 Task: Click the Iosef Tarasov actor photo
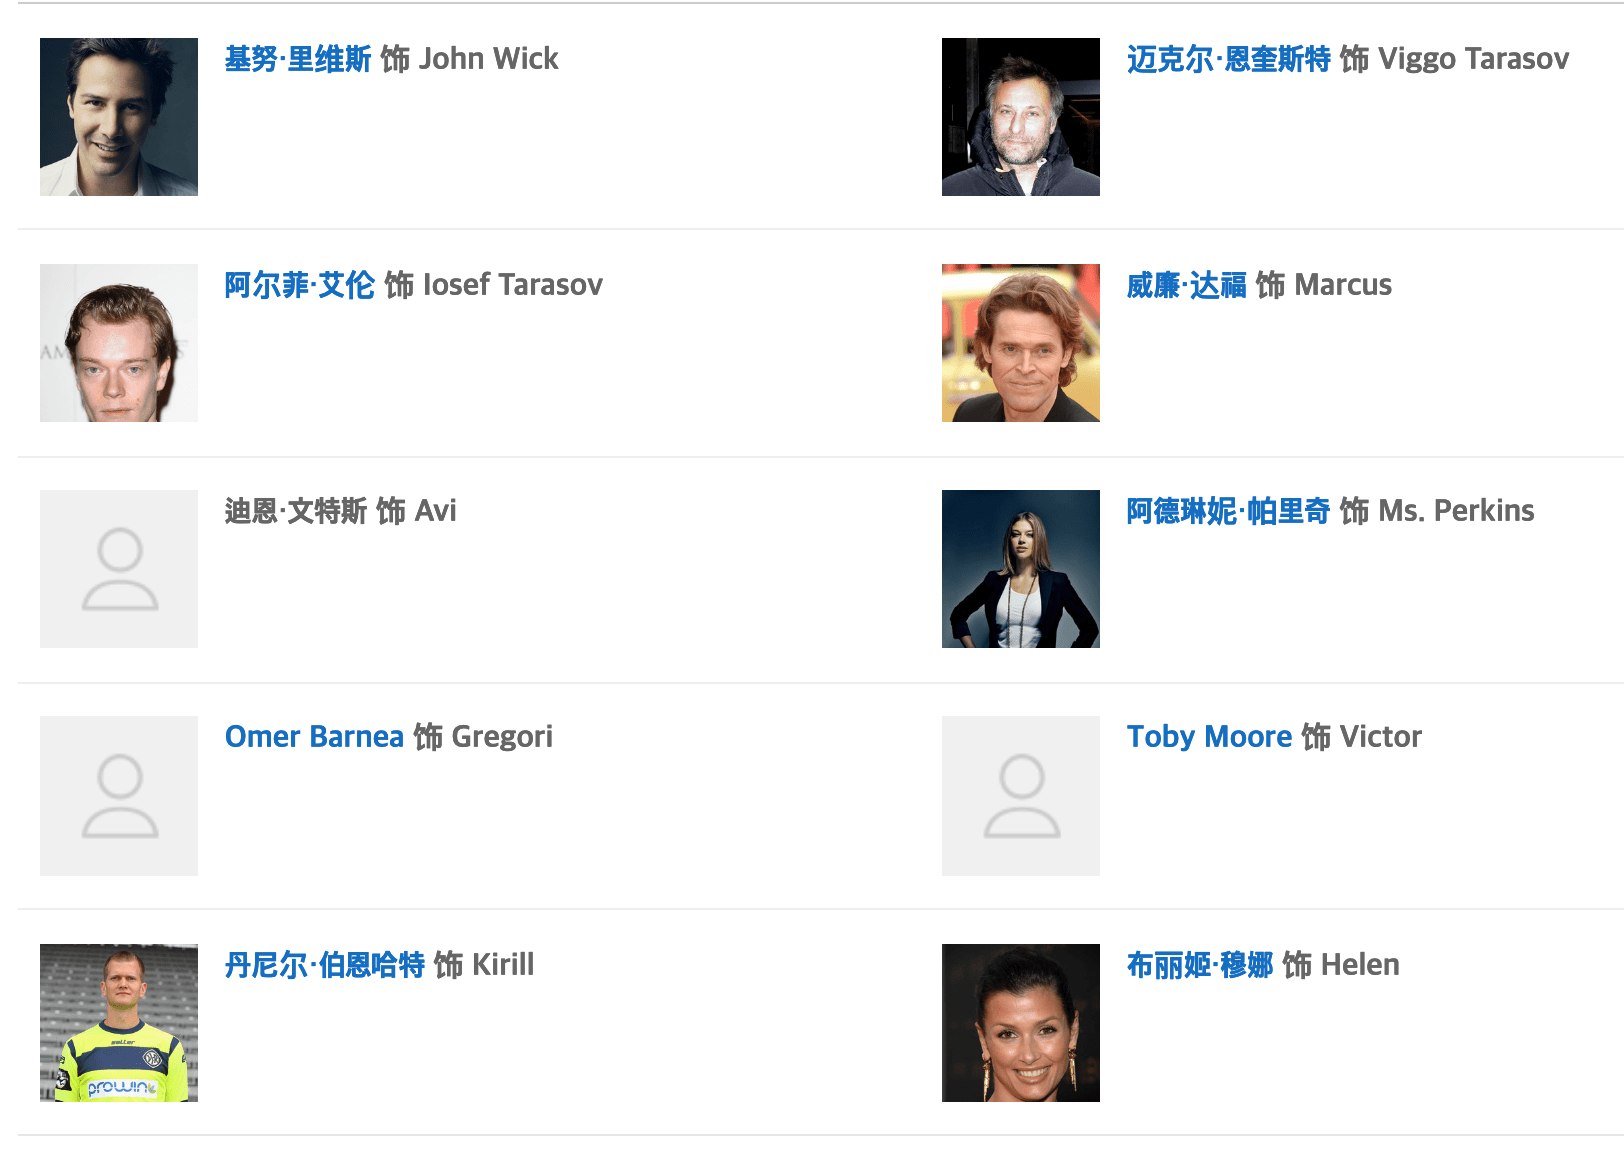pos(119,343)
